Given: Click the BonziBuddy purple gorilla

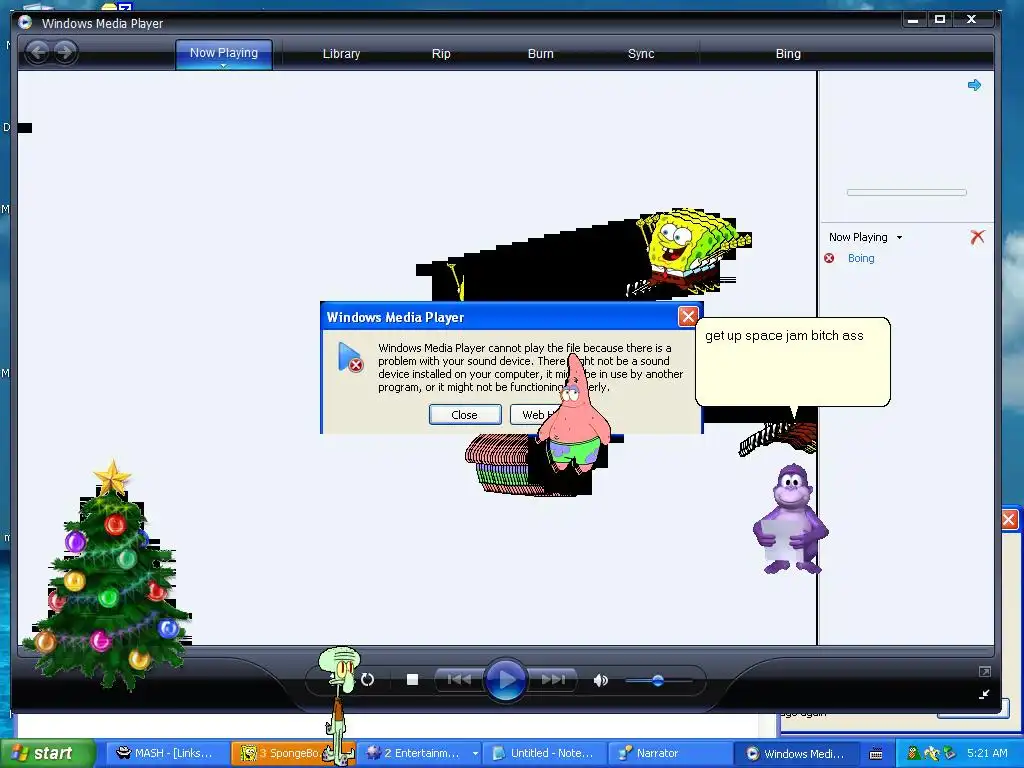Looking at the screenshot, I should coord(791,519).
